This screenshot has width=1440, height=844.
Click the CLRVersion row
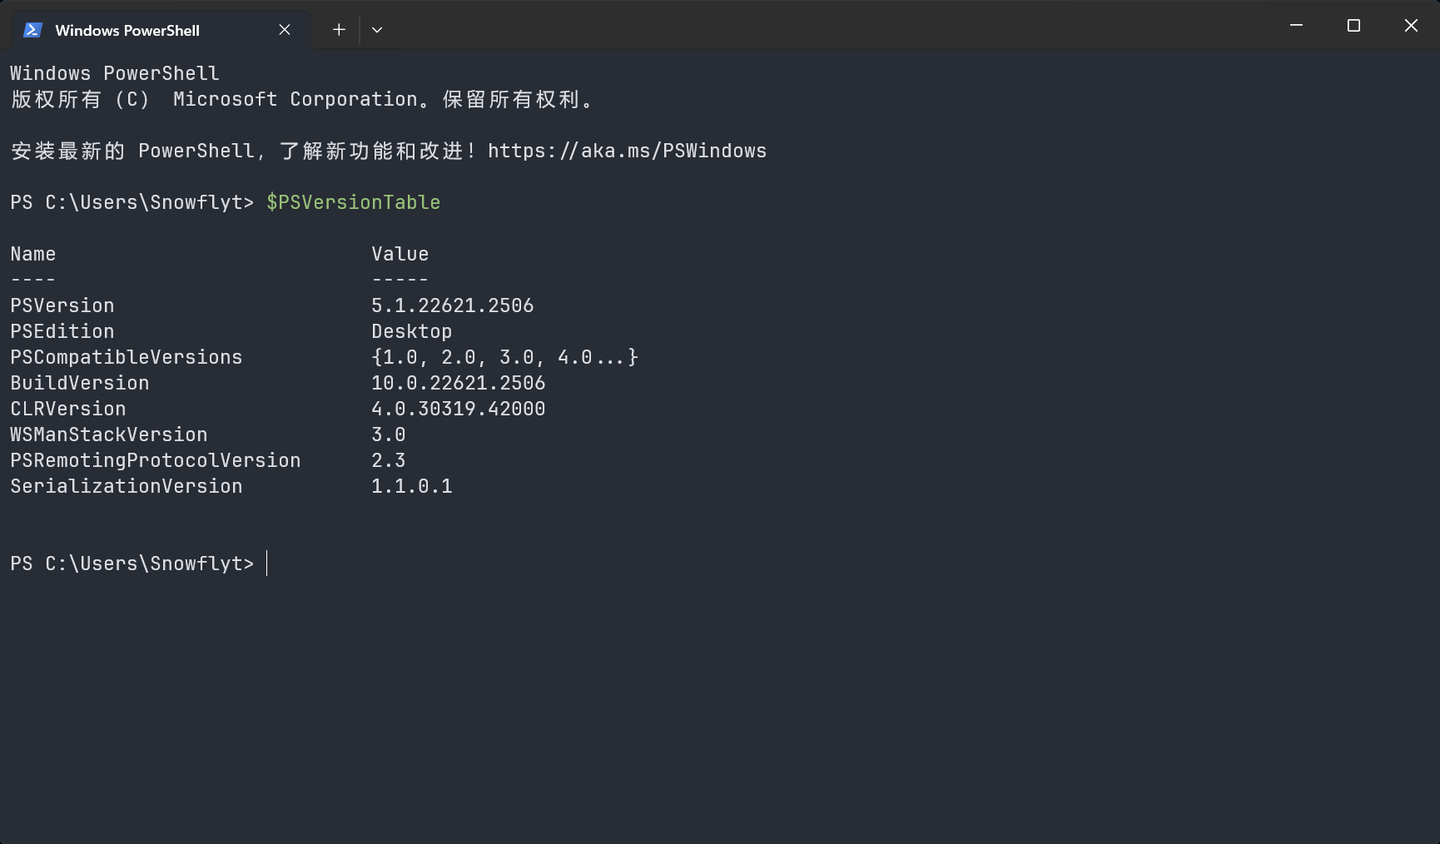click(68, 408)
